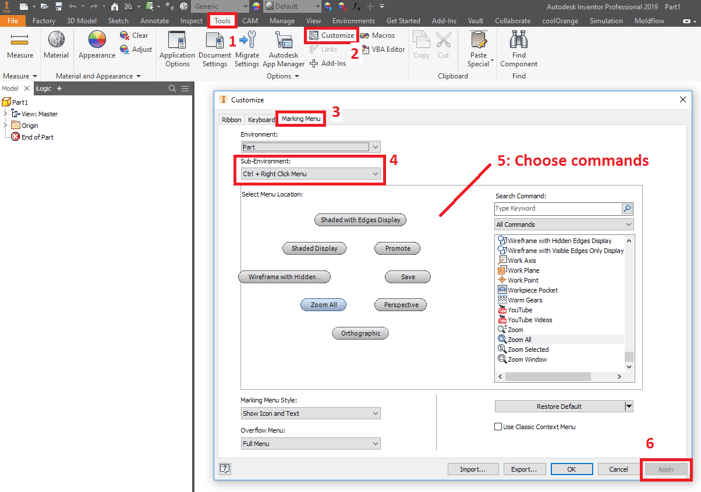Switch to the Ribbon tab in Customize
This screenshot has height=492, width=701.
(x=231, y=120)
